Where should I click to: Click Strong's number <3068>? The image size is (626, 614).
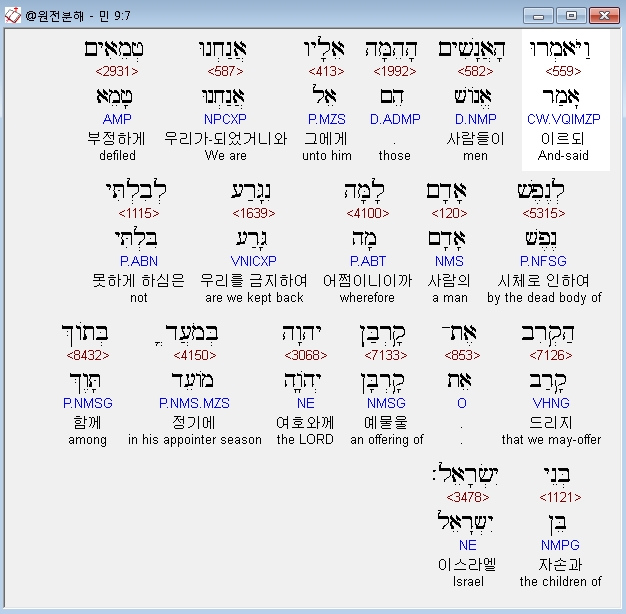(x=306, y=355)
